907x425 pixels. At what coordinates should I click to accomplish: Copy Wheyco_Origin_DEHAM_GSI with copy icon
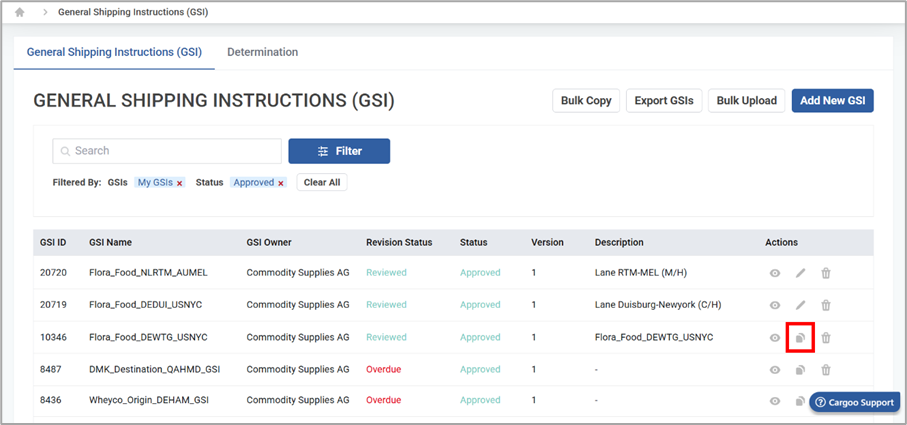800,401
